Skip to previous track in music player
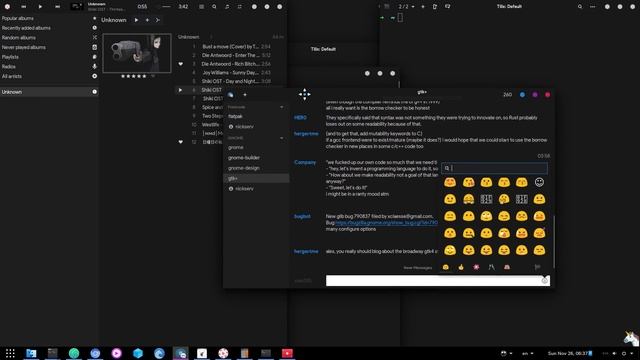 point(24,7)
